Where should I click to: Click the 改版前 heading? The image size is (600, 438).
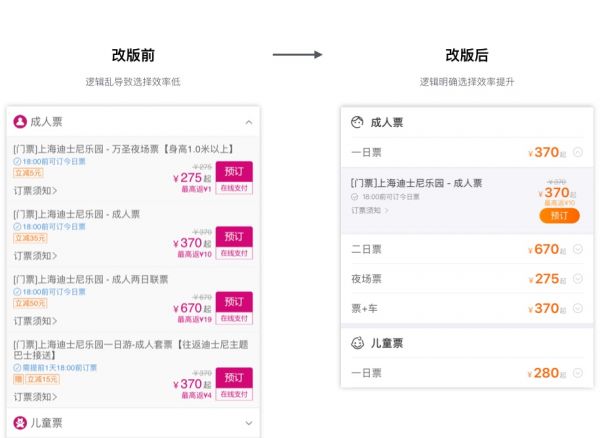(x=133, y=55)
